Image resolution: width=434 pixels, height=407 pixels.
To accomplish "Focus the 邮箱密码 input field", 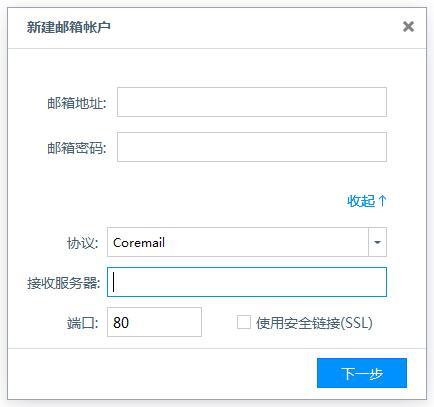I will pos(252,147).
